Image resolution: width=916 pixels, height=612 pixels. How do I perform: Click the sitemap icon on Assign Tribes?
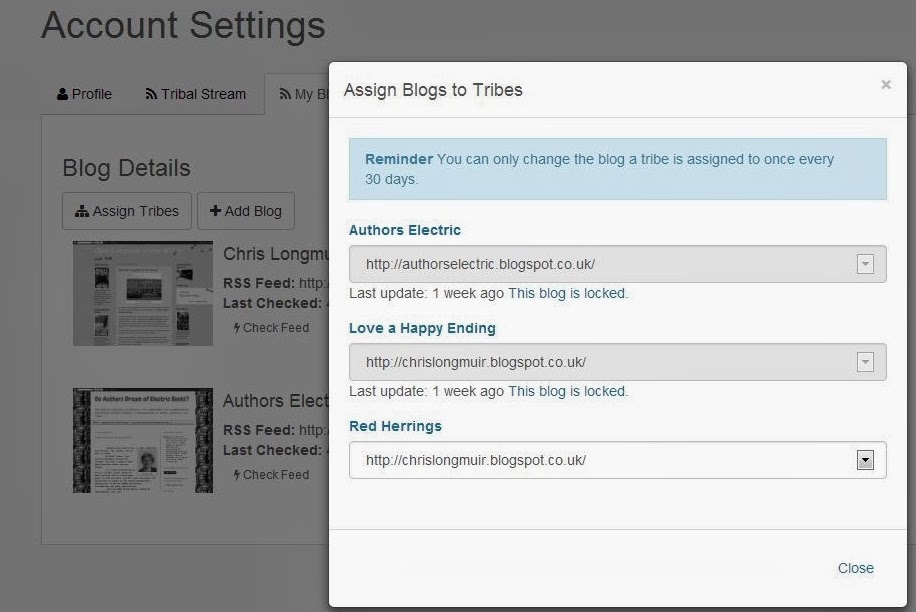(82, 211)
